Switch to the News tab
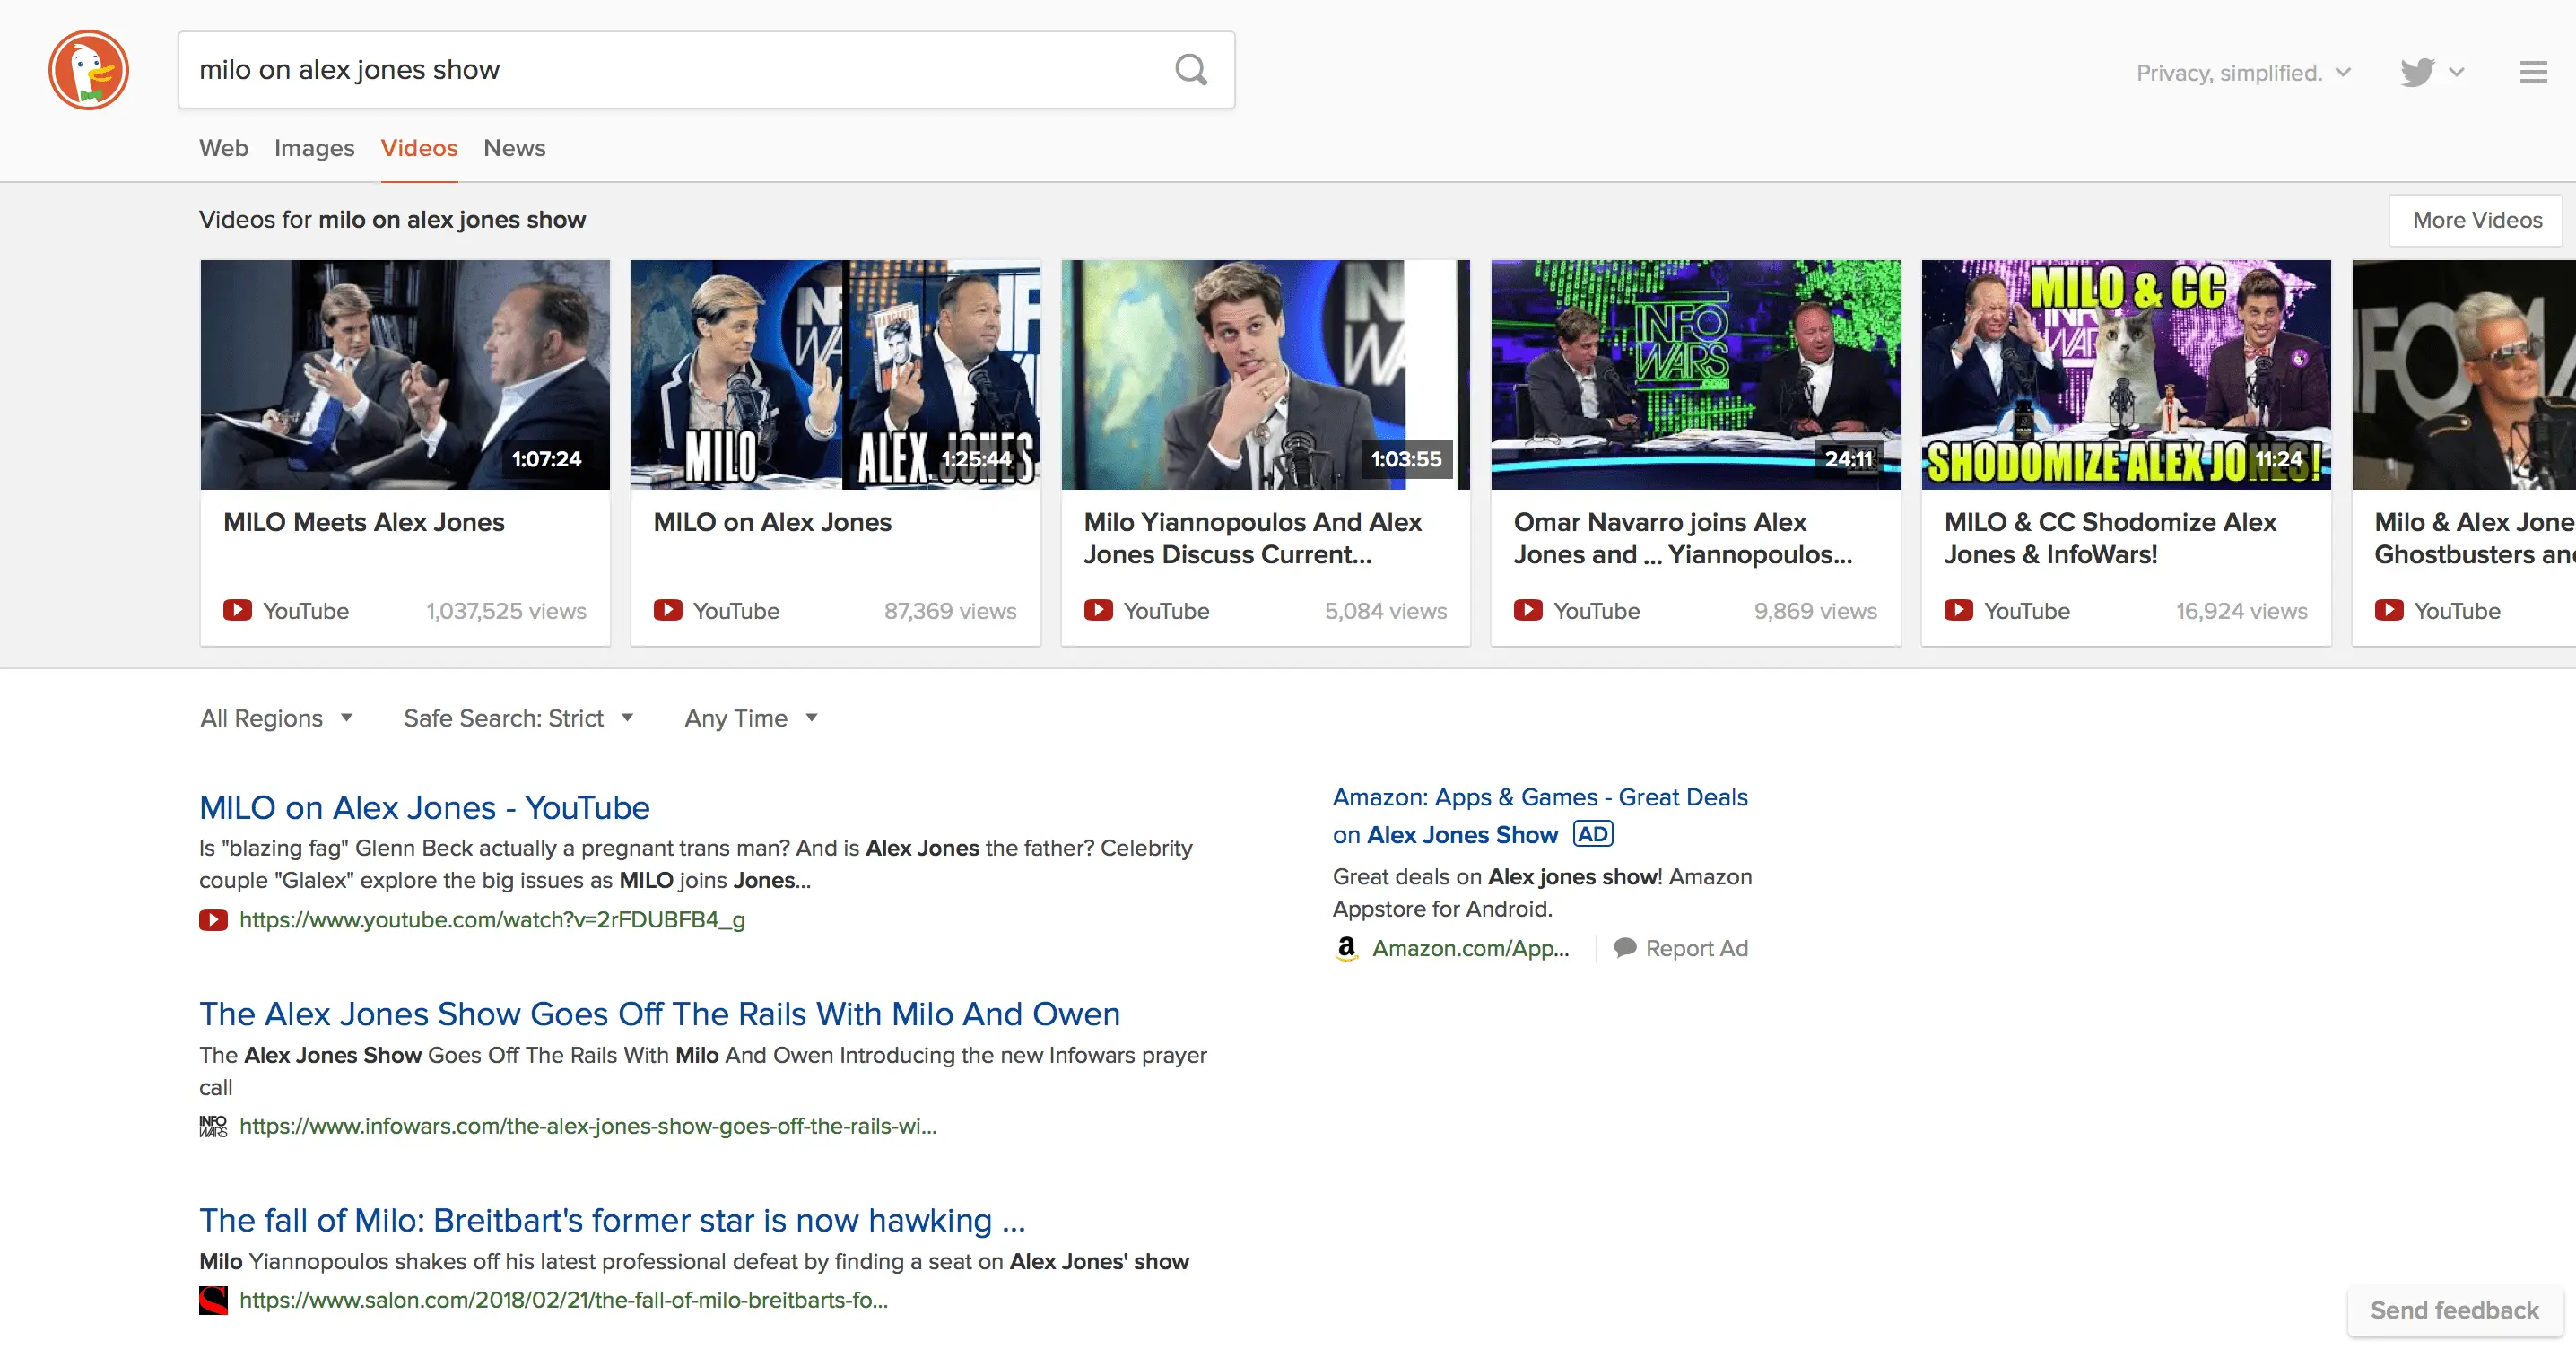The height and width of the screenshot is (1349, 2576). coord(514,148)
